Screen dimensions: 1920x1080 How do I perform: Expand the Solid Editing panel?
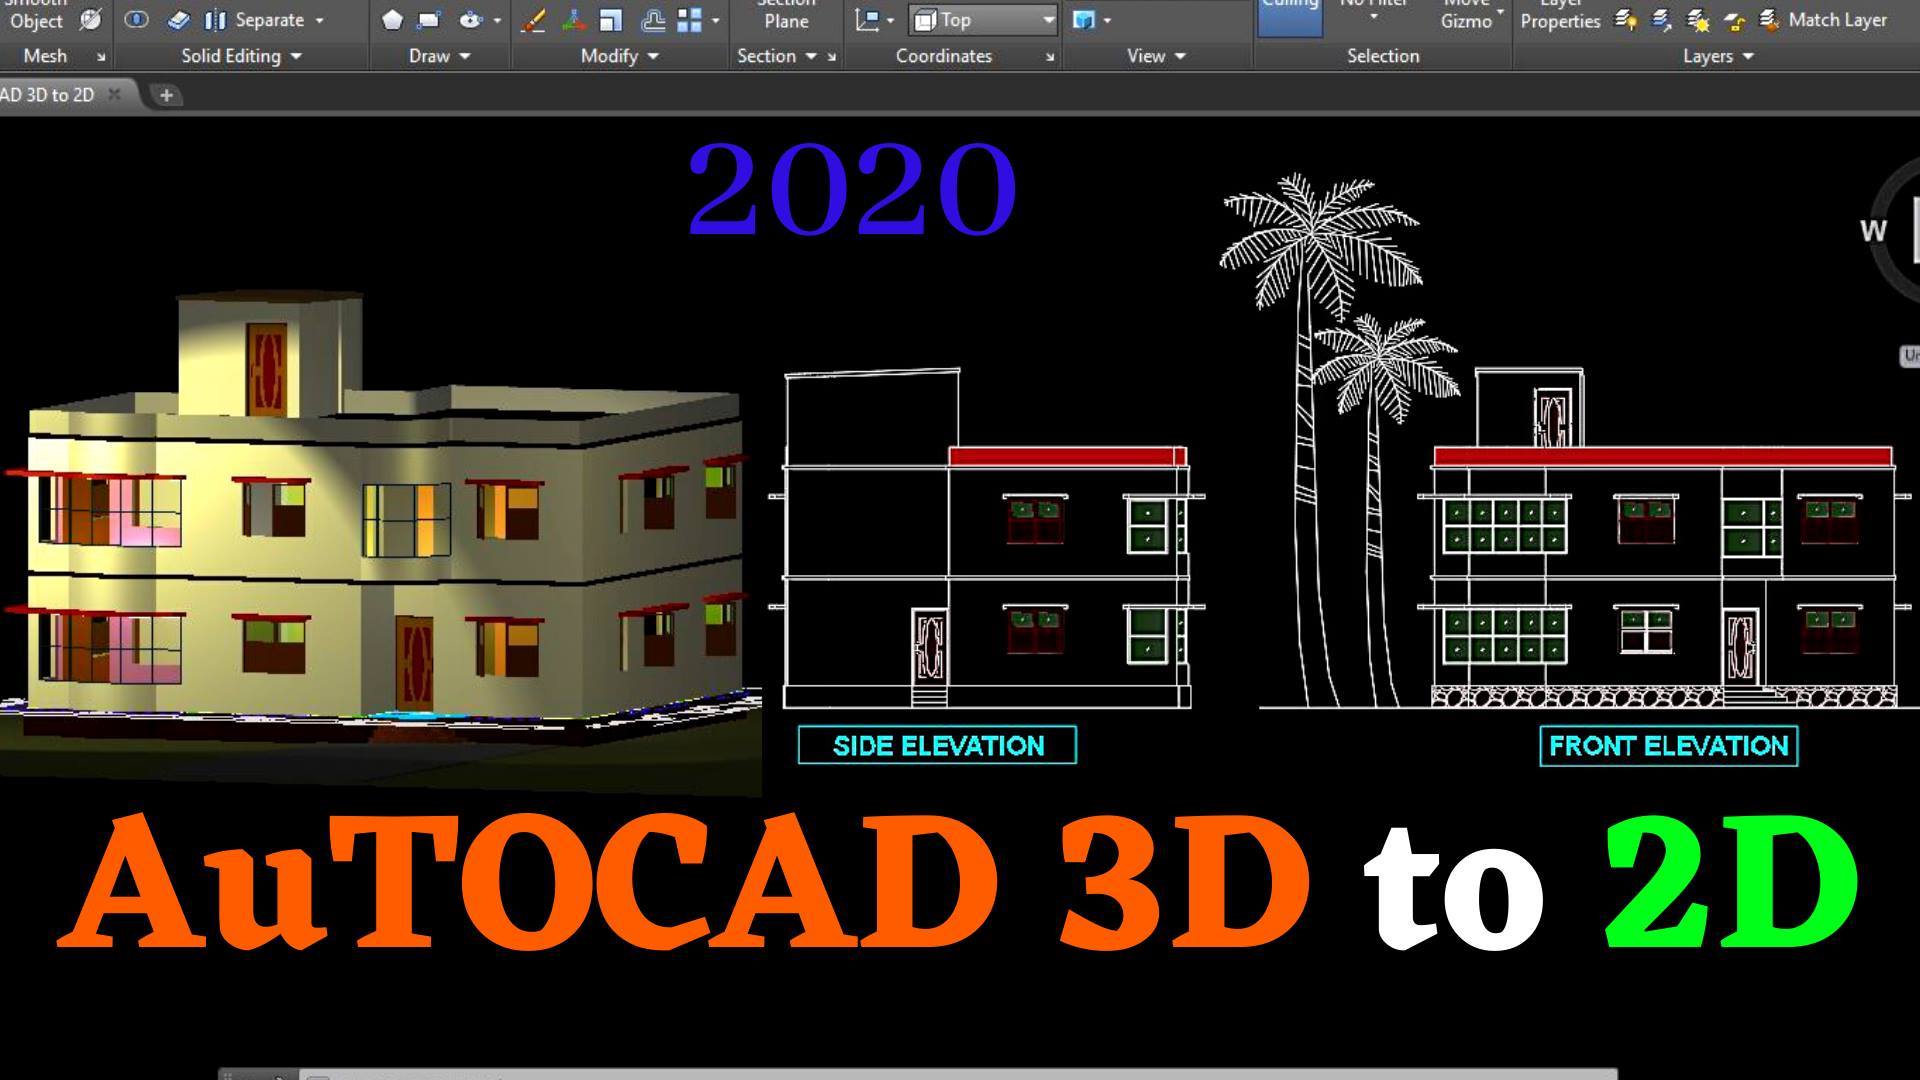pyautogui.click(x=241, y=56)
